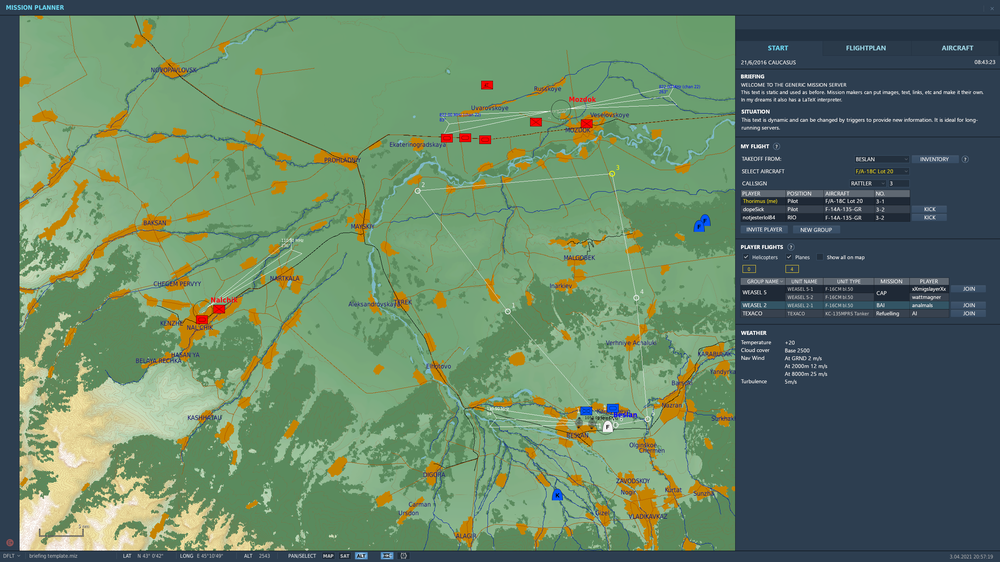Click the white F flight marker near Beslan
The width and height of the screenshot is (1000, 562).
607,426
